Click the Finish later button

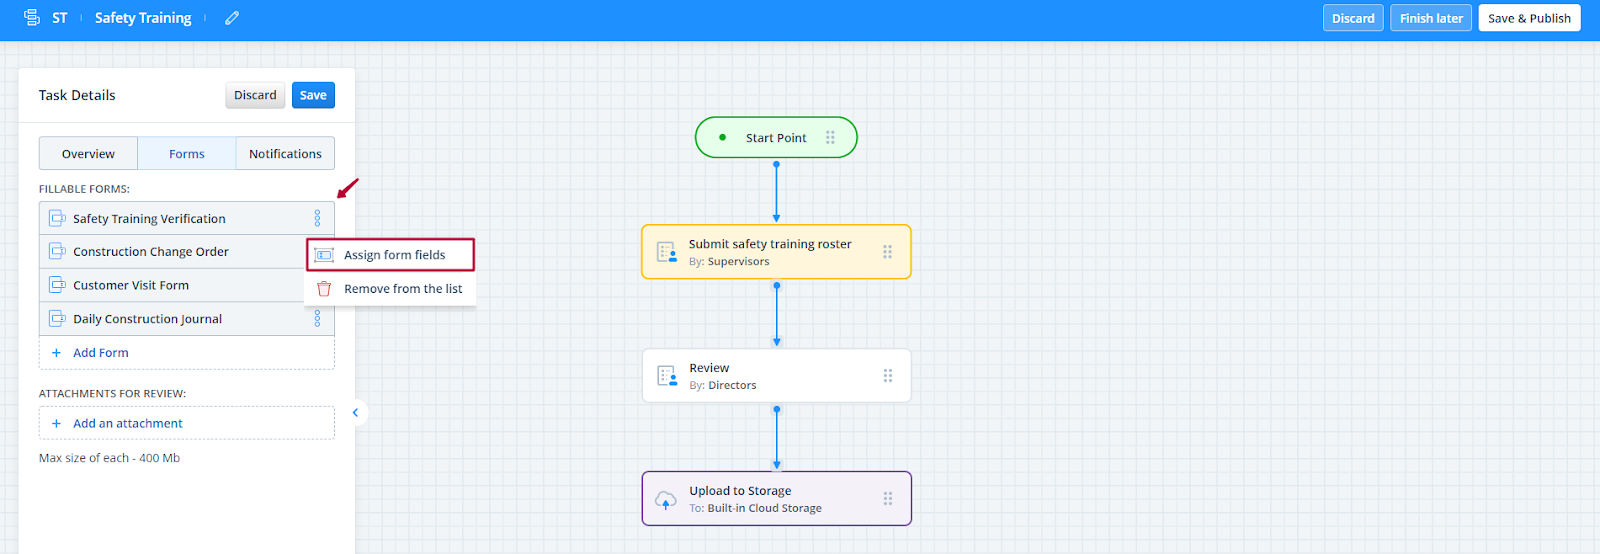tap(1430, 18)
